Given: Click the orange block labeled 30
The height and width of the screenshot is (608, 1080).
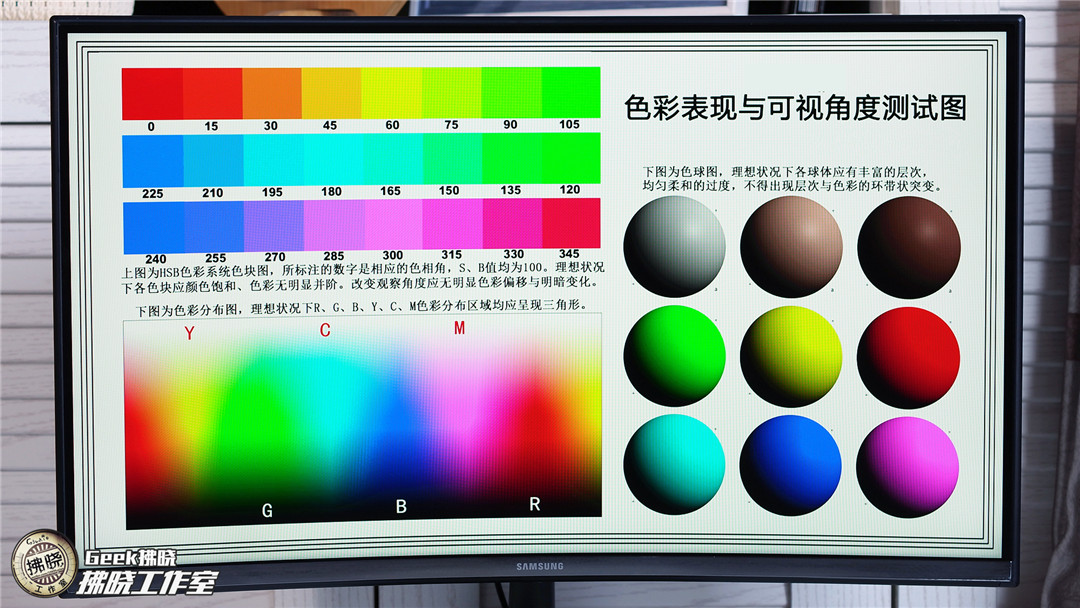Looking at the screenshot, I should coord(272,93).
